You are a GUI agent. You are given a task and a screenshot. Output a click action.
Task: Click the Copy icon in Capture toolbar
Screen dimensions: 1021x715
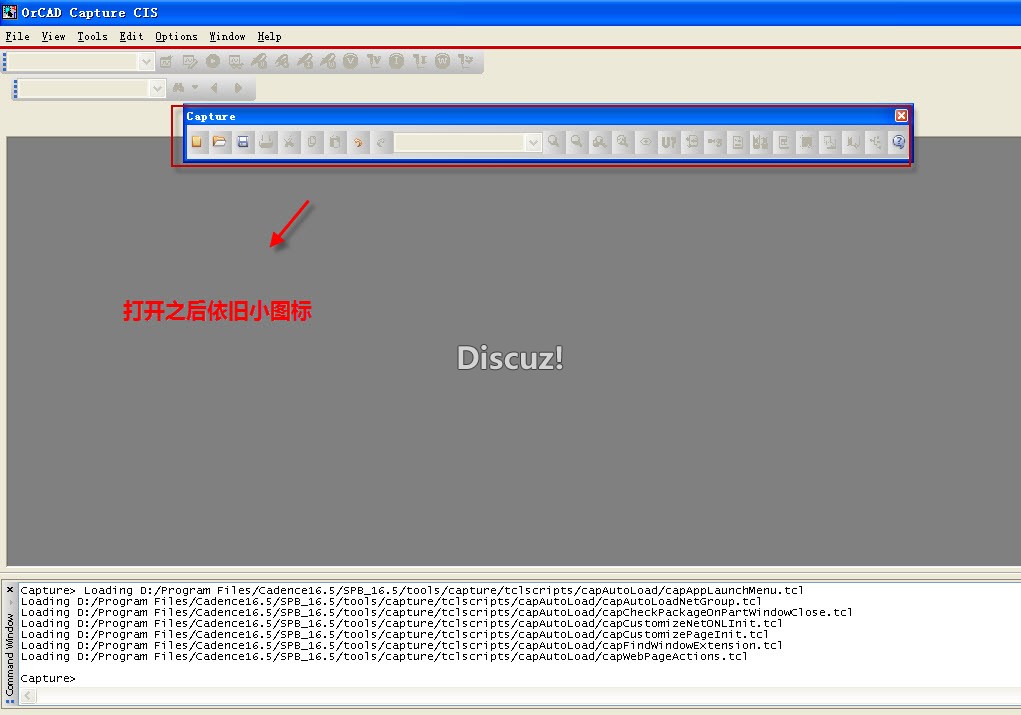pos(312,142)
